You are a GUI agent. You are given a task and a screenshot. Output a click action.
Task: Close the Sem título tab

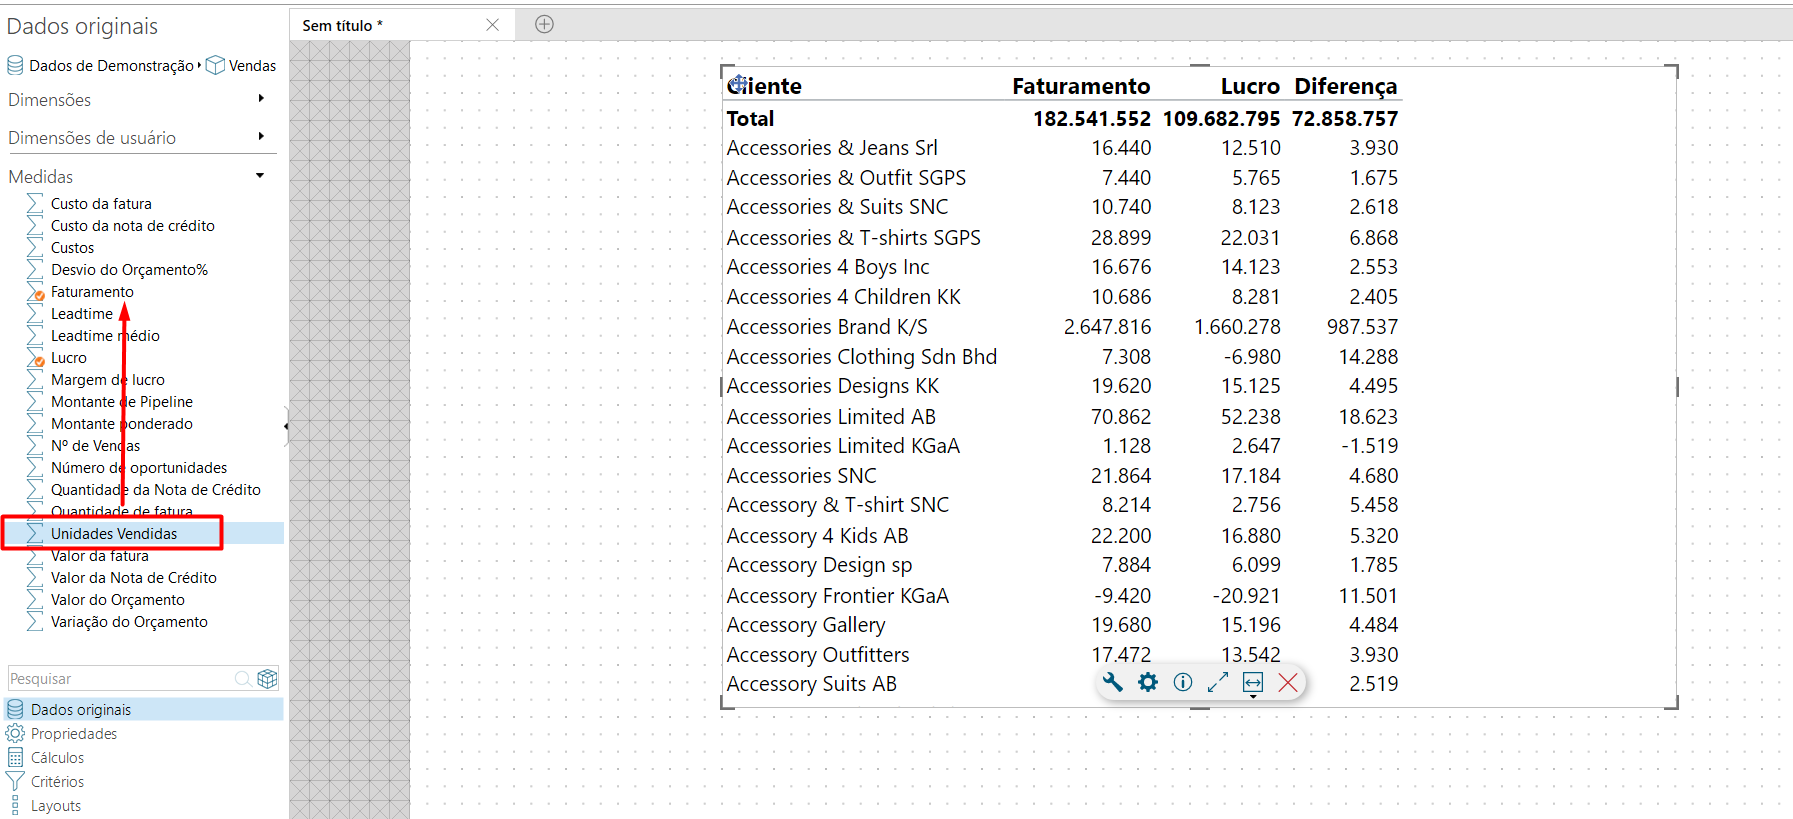click(x=492, y=25)
